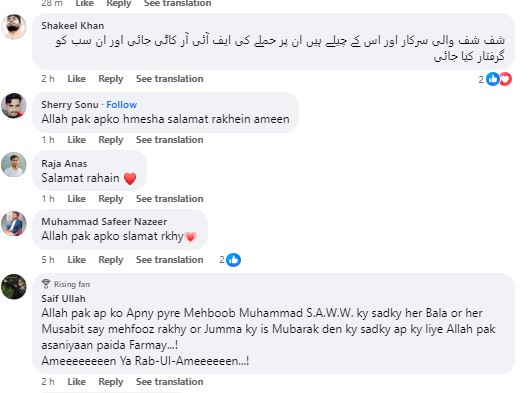
Task: Open Raja Anas profile photo
Action: [14, 165]
